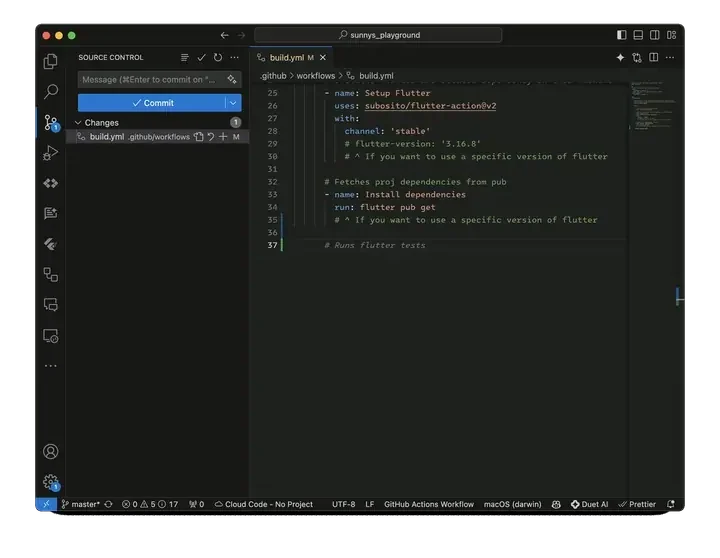Click View as Tree list icon
The width and height of the screenshot is (720, 558).
tap(185, 57)
